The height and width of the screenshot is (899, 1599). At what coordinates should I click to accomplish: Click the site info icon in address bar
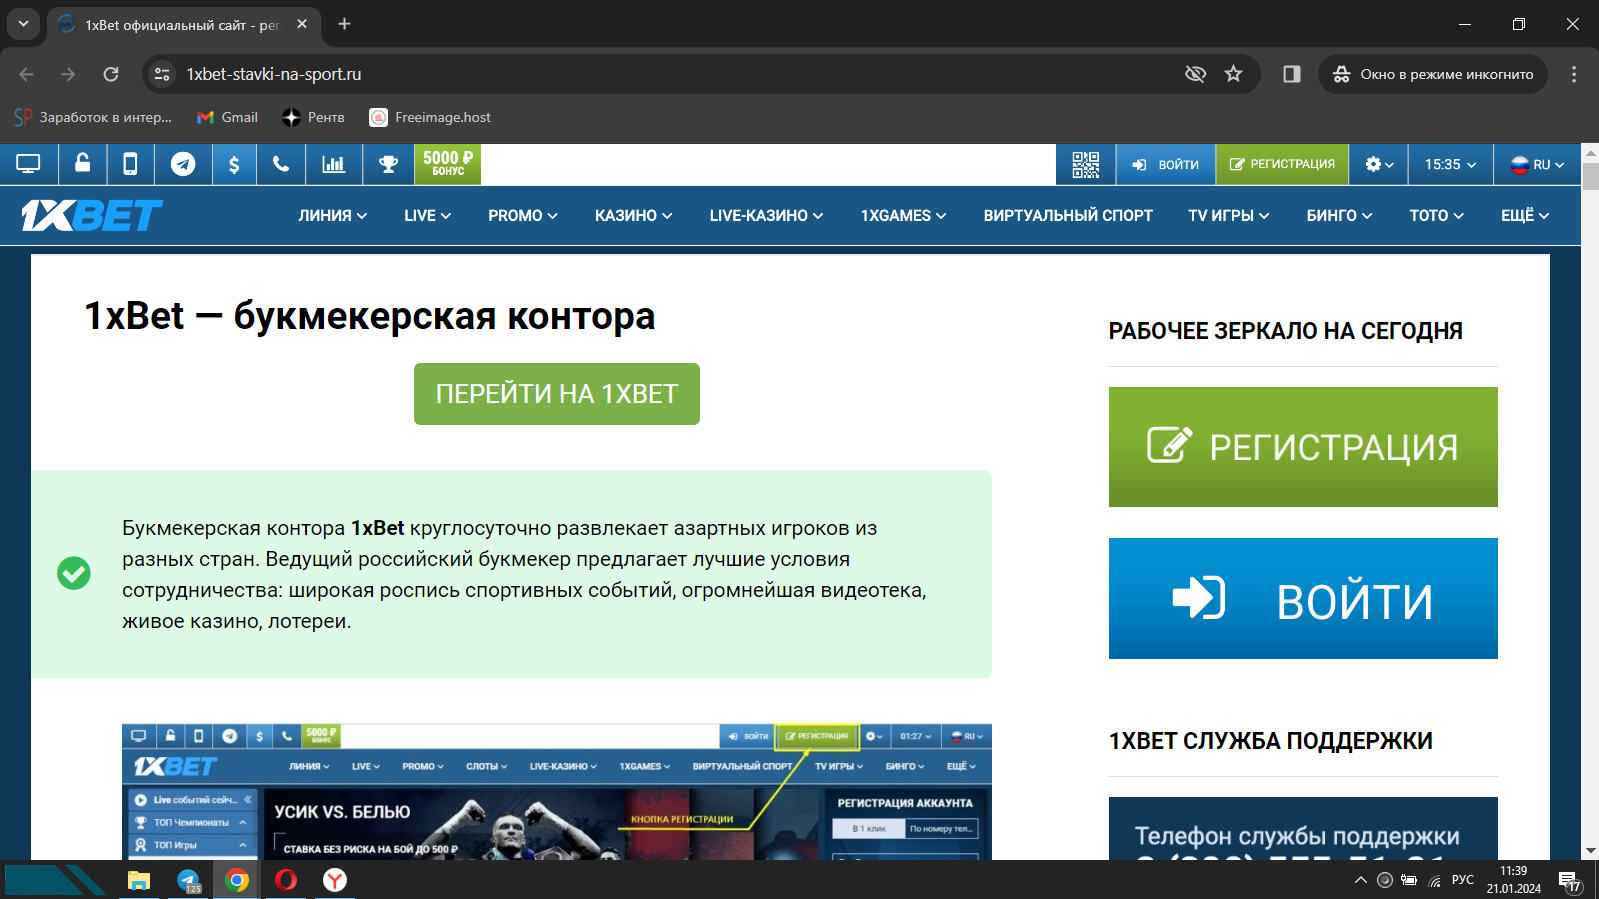click(x=162, y=74)
